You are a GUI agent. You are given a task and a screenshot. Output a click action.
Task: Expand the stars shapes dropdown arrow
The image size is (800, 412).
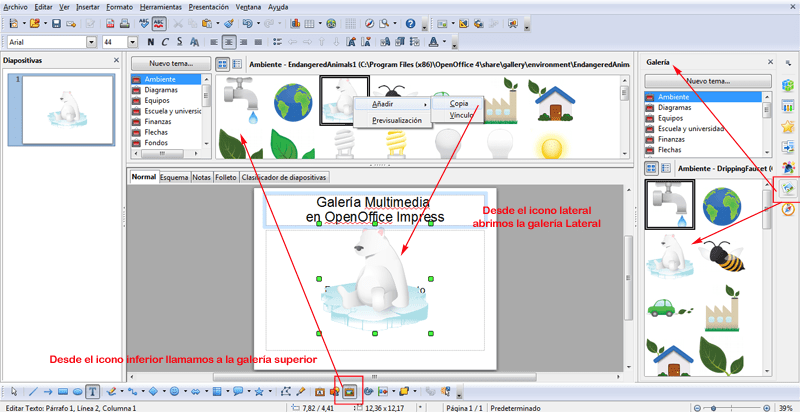(270, 392)
